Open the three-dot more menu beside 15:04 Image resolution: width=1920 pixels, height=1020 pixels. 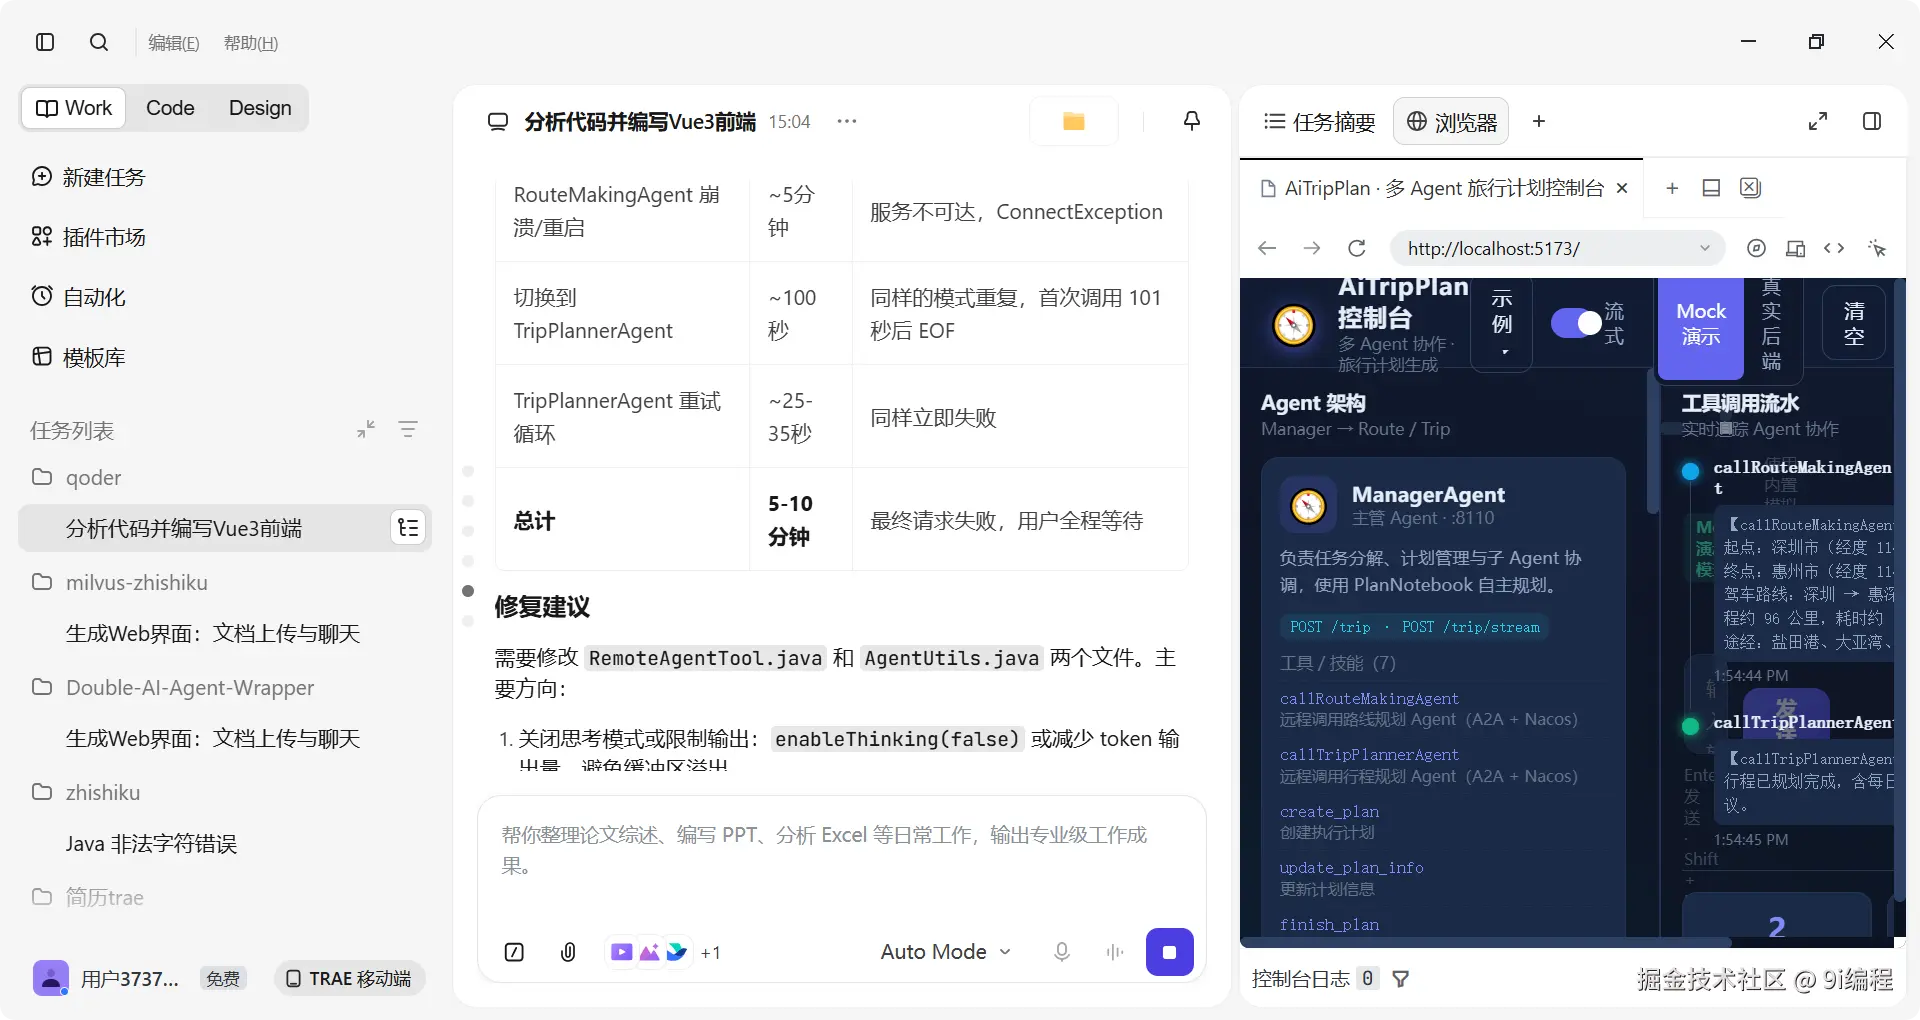pyautogui.click(x=847, y=121)
